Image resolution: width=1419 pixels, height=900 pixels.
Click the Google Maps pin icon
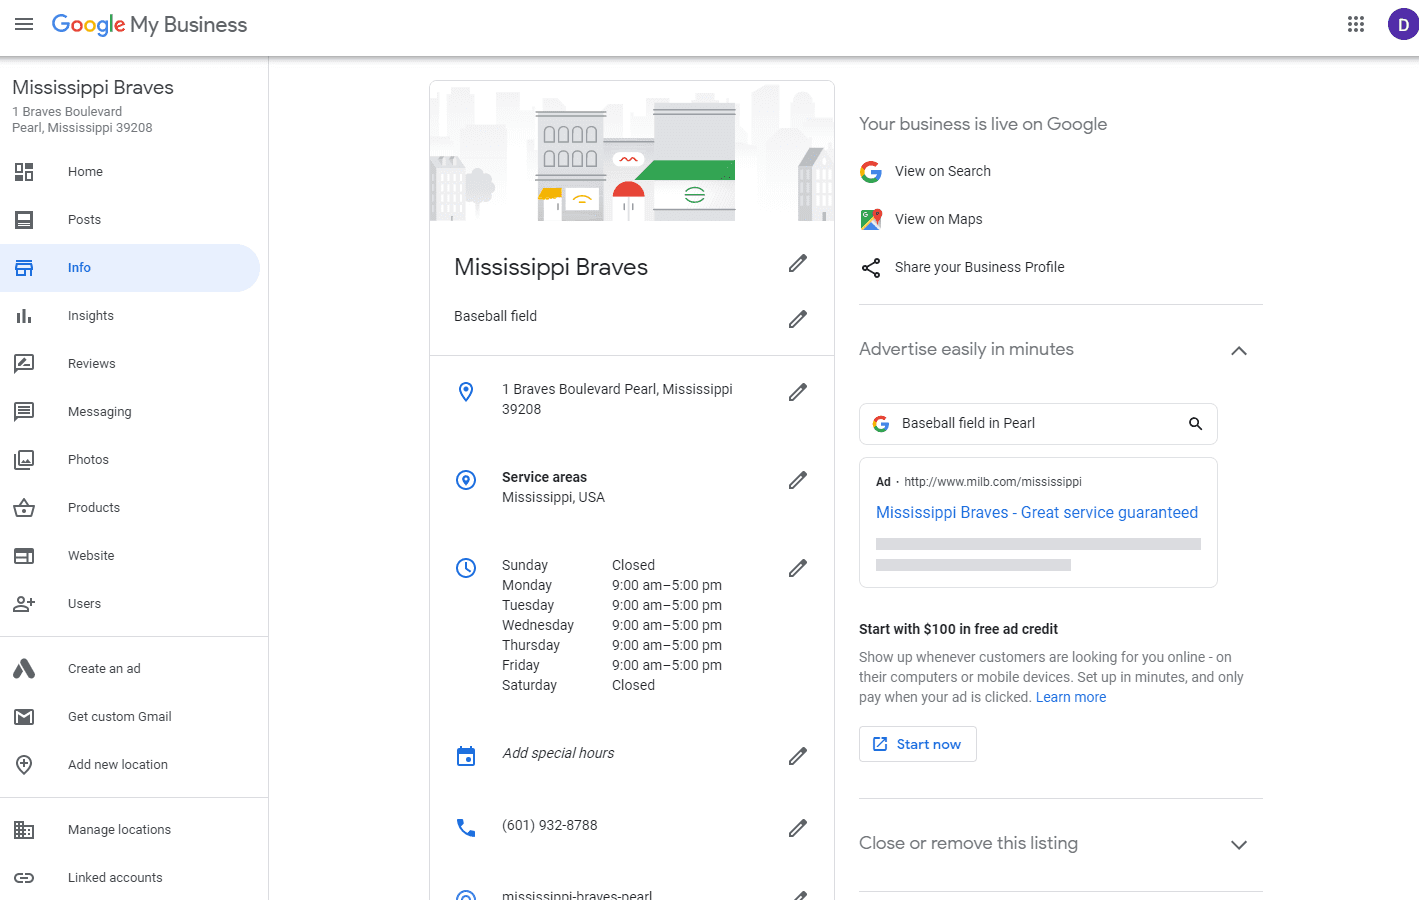871,219
